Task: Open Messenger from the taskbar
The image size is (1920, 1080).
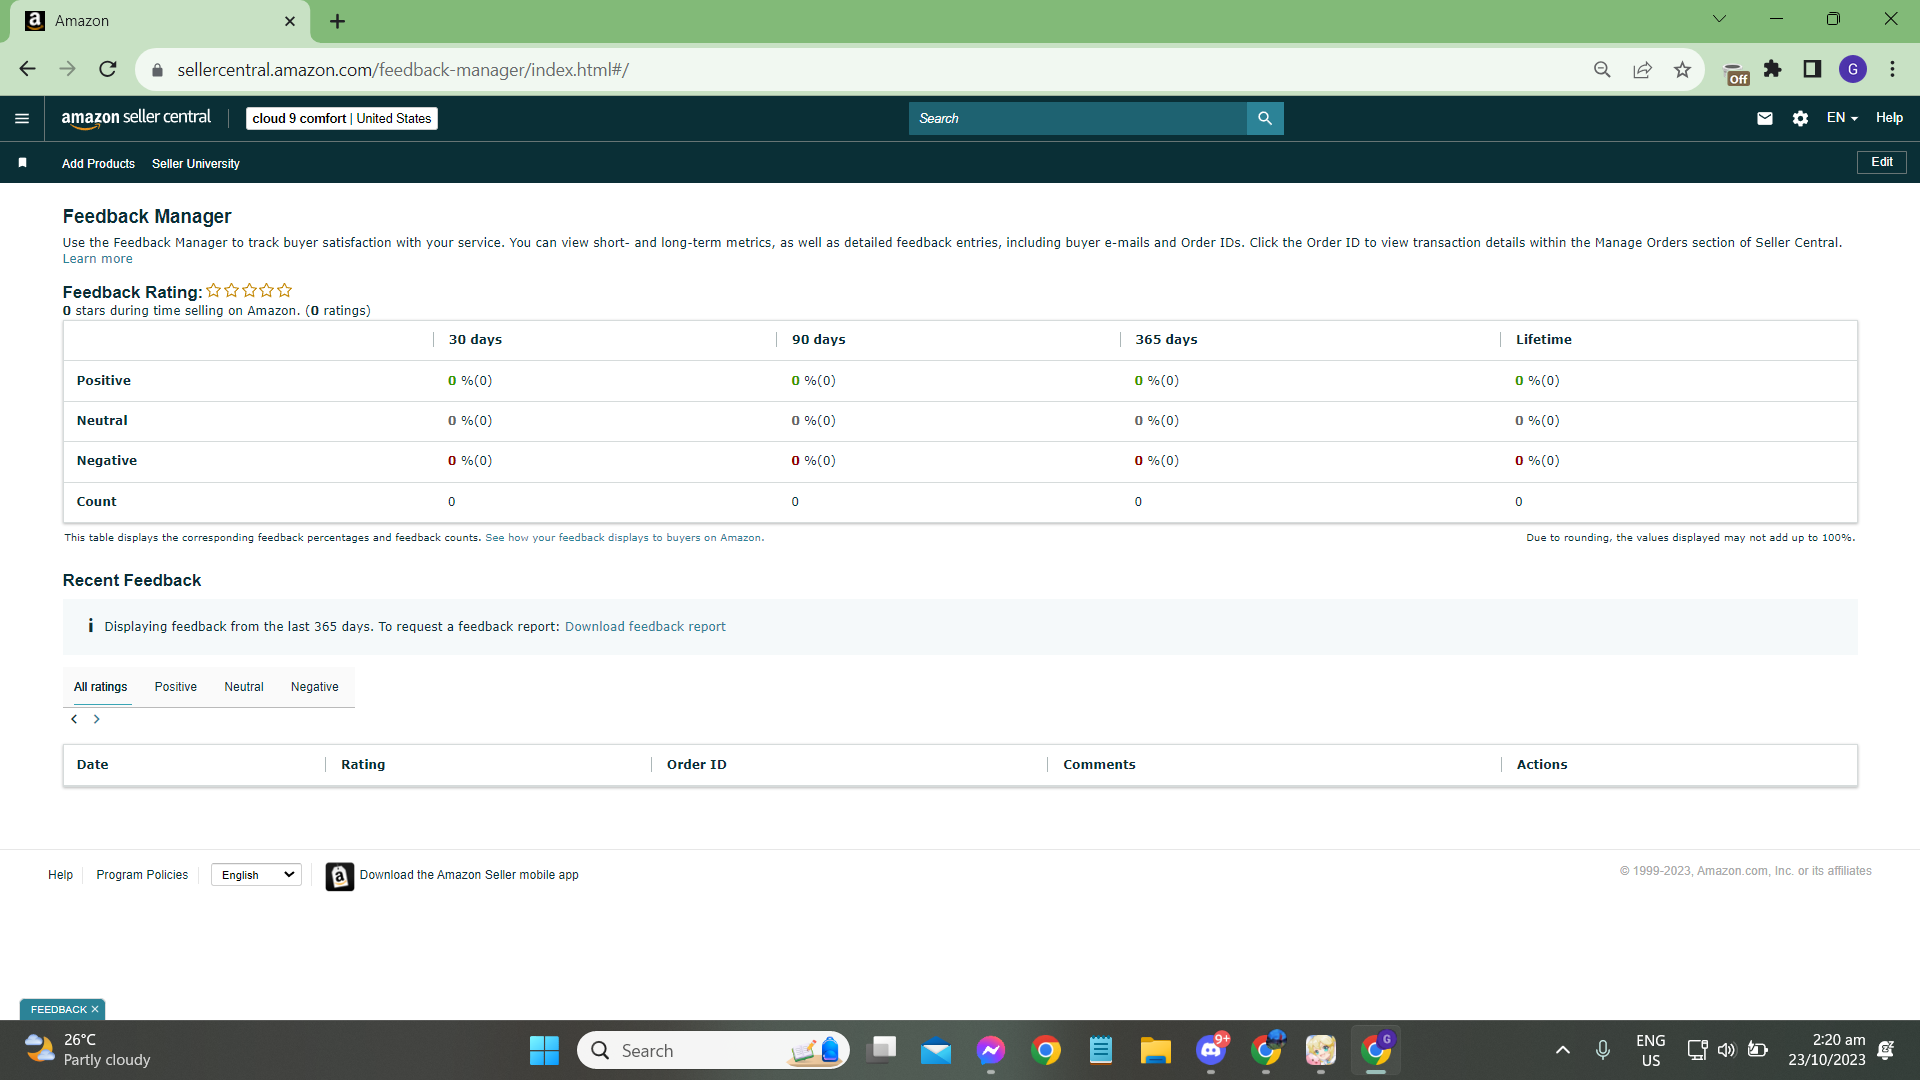Action: coord(991,1050)
